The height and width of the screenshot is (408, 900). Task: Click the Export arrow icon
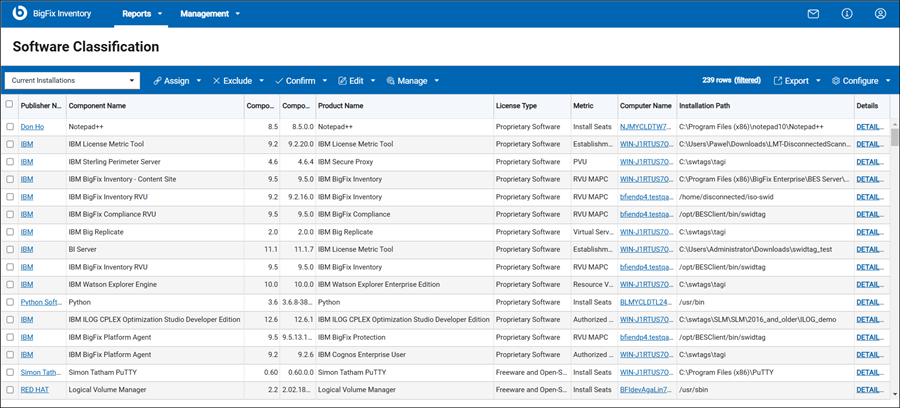778,81
